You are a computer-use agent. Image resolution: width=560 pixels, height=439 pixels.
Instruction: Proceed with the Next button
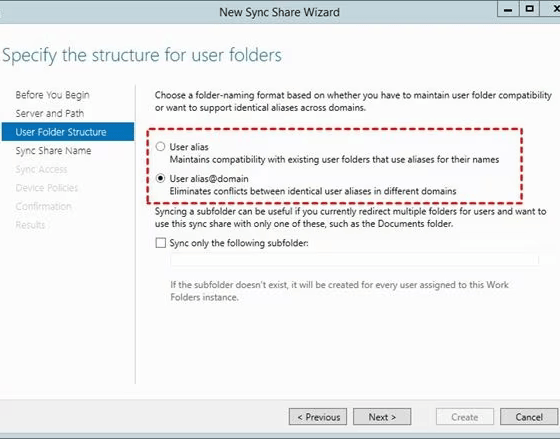[382, 417]
